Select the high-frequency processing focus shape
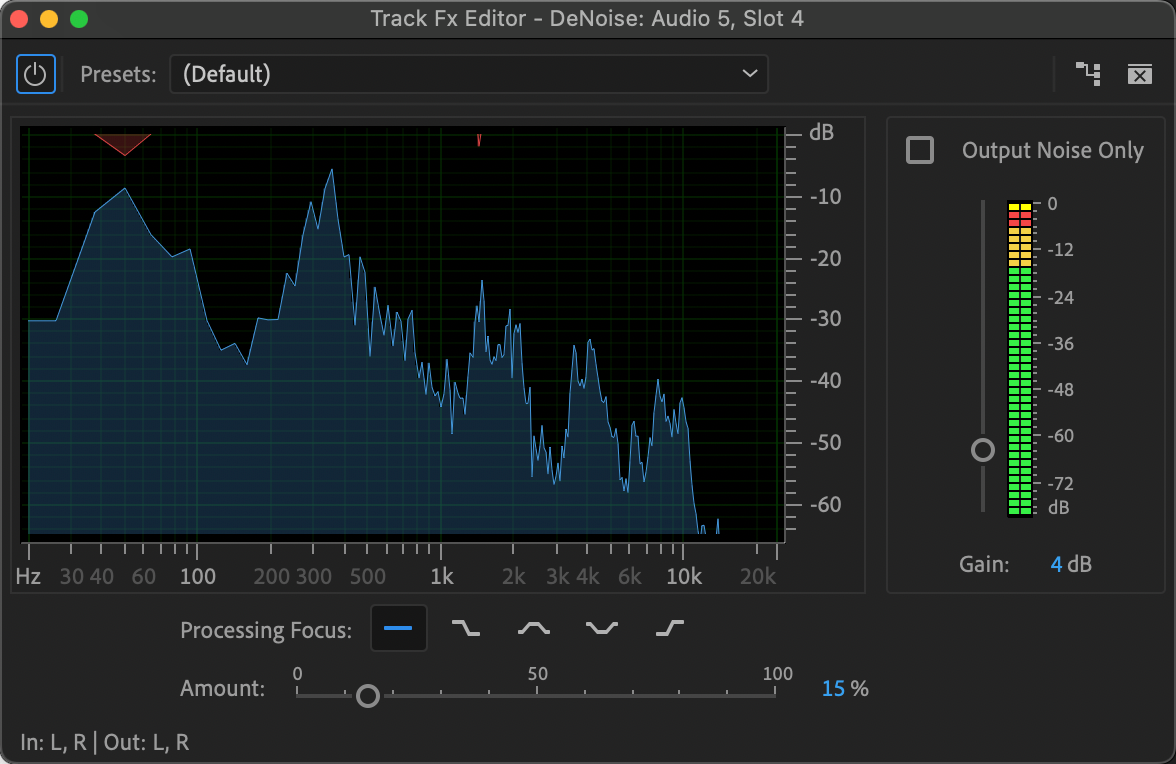Image resolution: width=1176 pixels, height=764 pixels. (669, 628)
